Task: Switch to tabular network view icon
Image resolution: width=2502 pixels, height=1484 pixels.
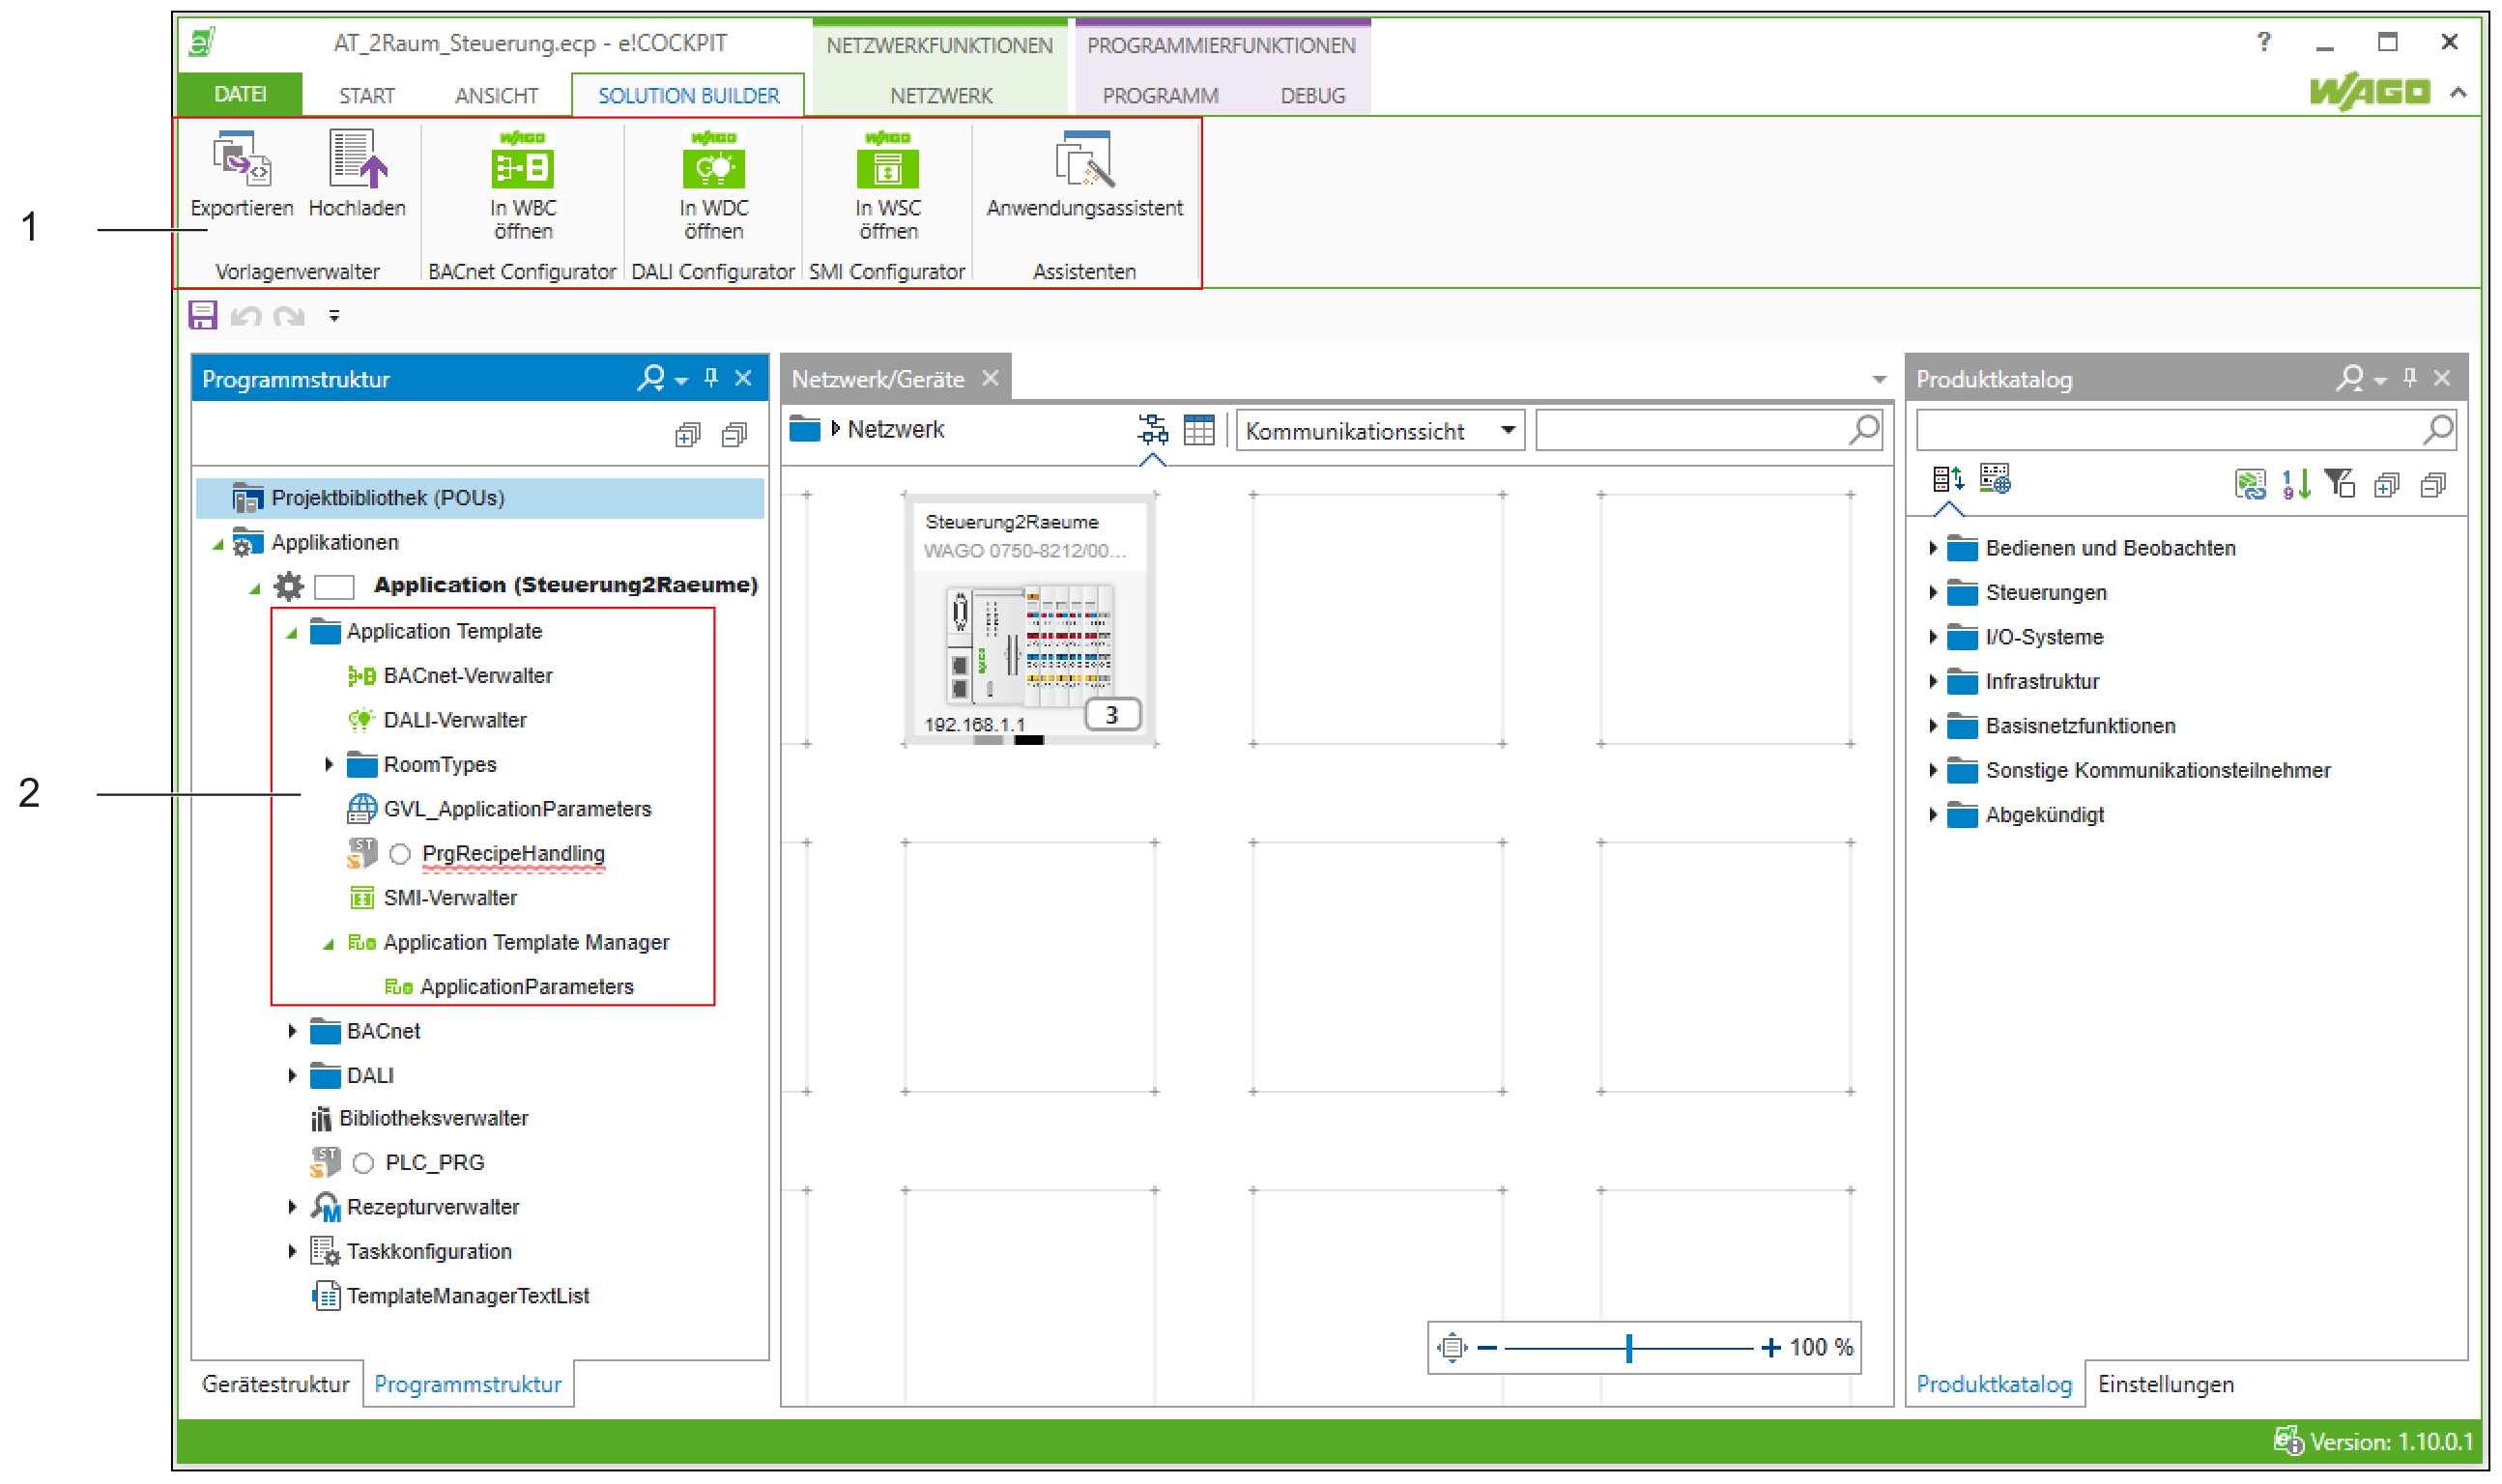Action: 1198,430
